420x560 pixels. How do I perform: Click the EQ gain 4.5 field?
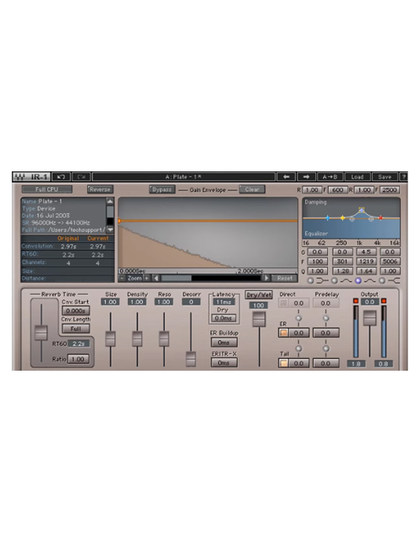[x=366, y=252]
